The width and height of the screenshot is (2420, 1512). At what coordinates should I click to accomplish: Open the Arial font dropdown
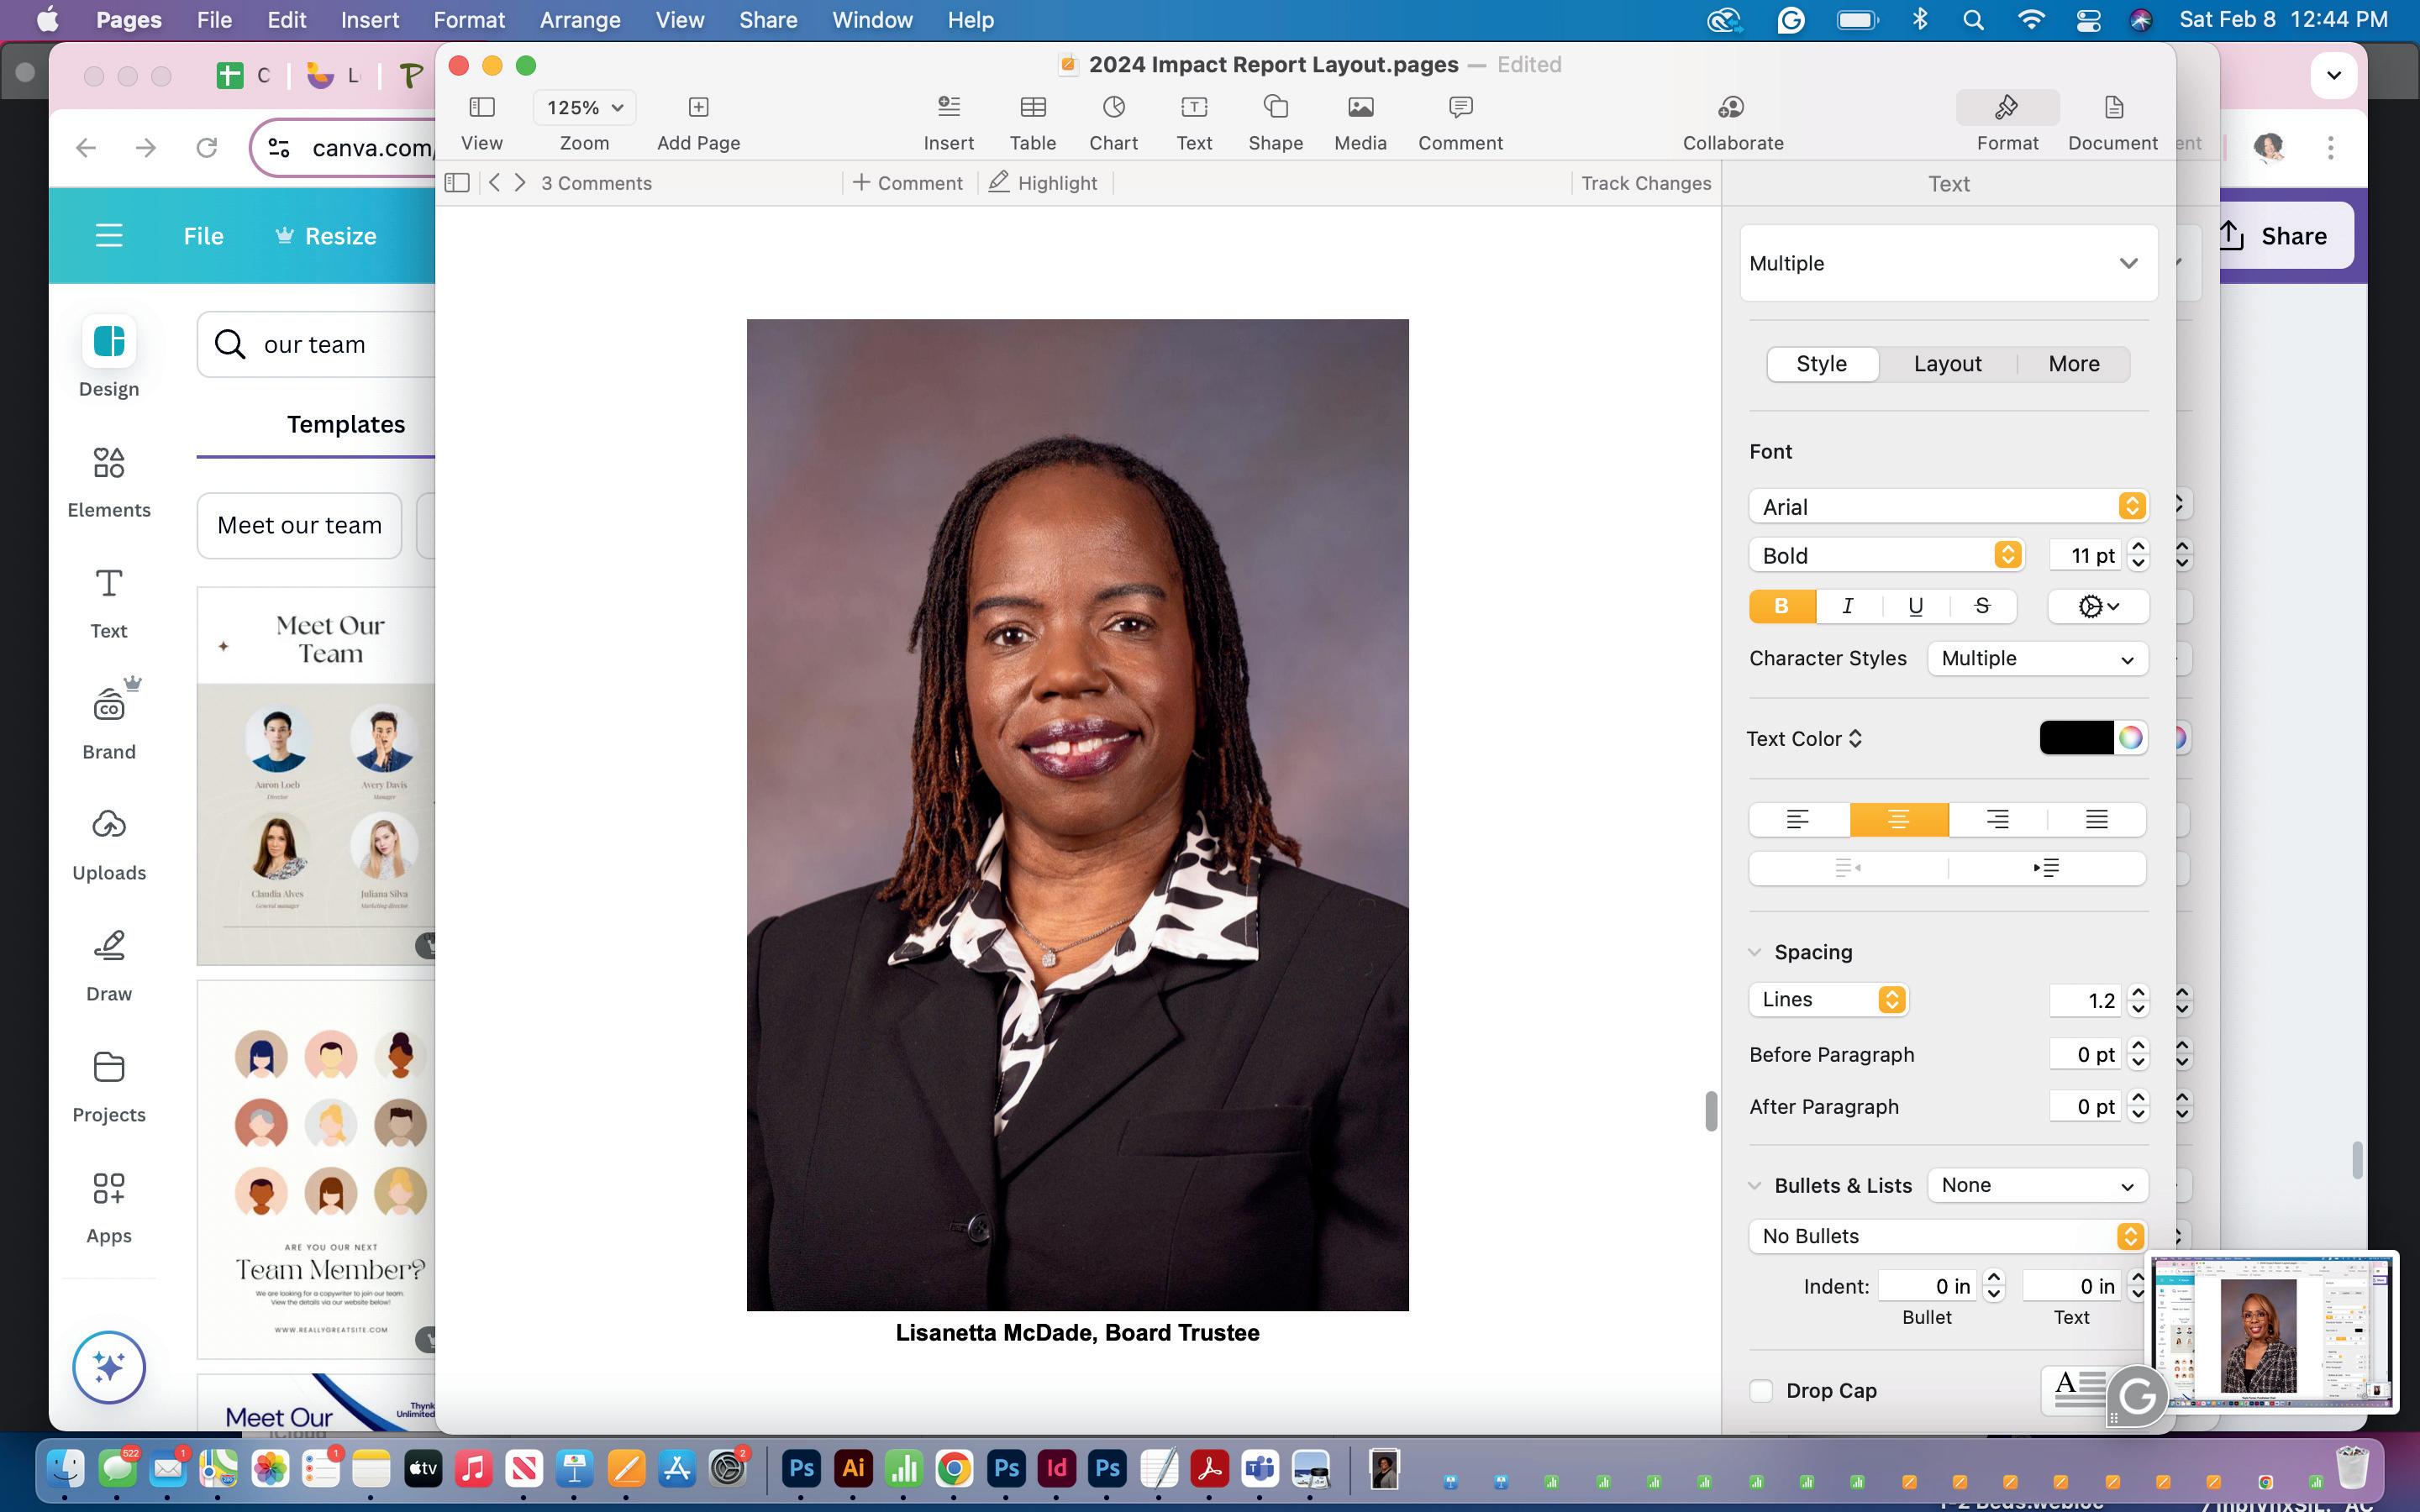click(x=1946, y=507)
